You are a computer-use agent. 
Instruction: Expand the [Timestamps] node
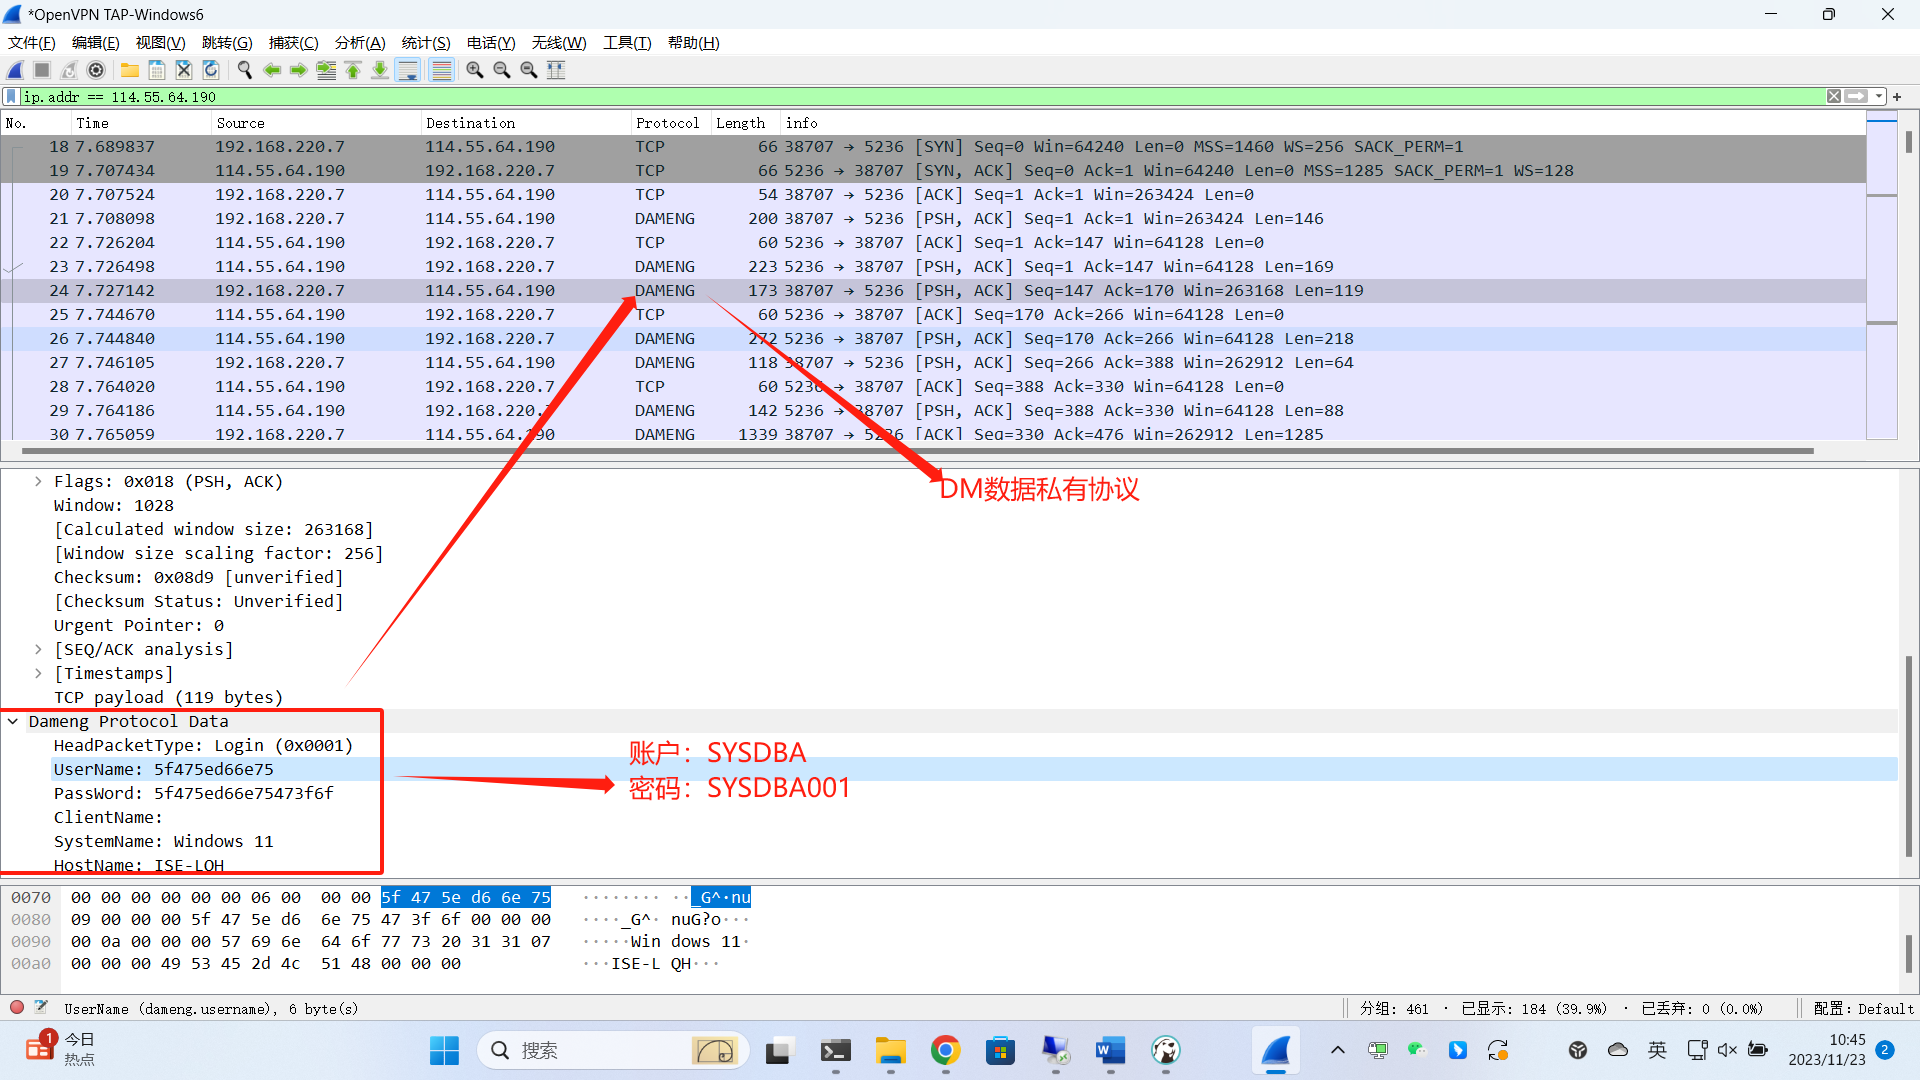tap(38, 674)
